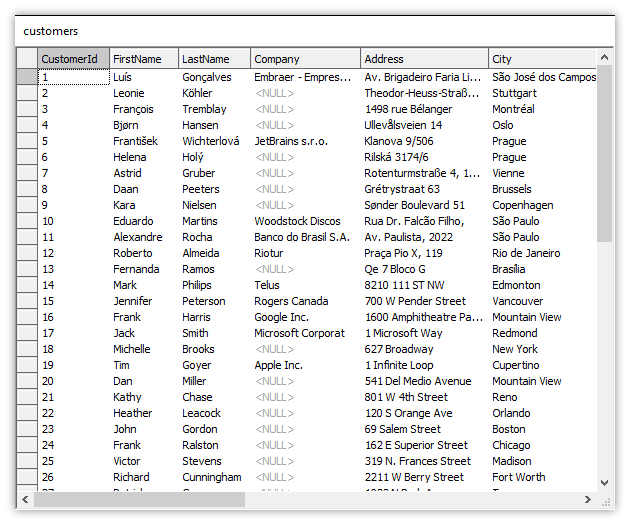Select Address cell '541 Del Medio Avenue'
The width and height of the screenshot is (630, 525).
coord(425,381)
